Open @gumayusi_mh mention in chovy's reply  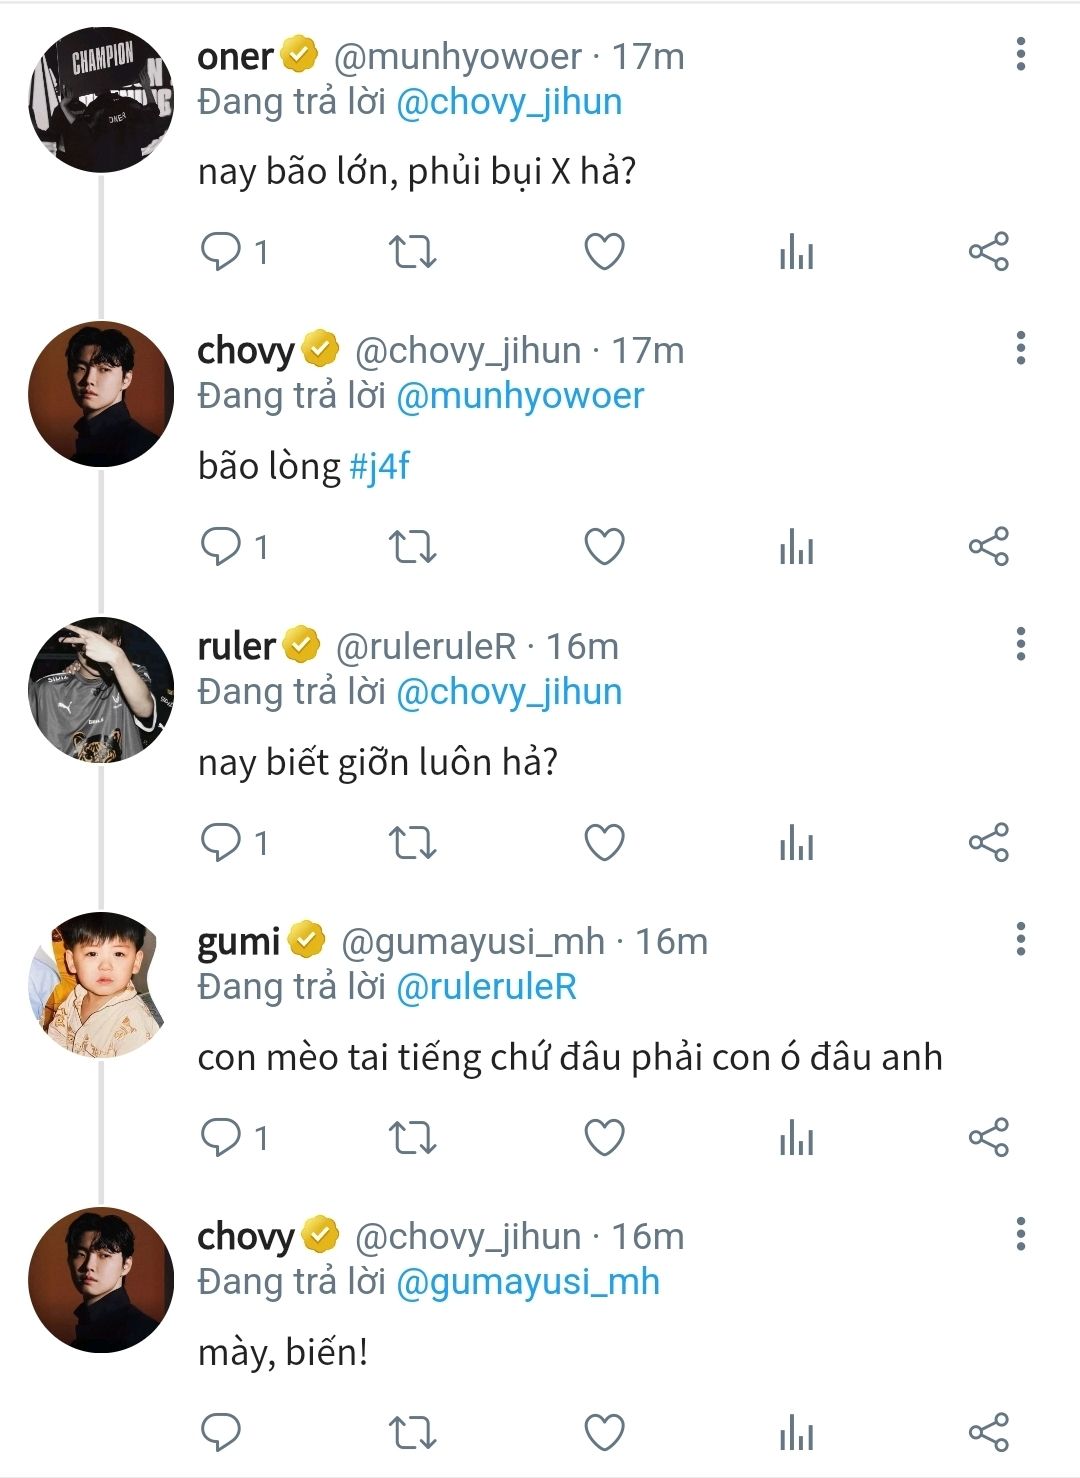point(528,1282)
